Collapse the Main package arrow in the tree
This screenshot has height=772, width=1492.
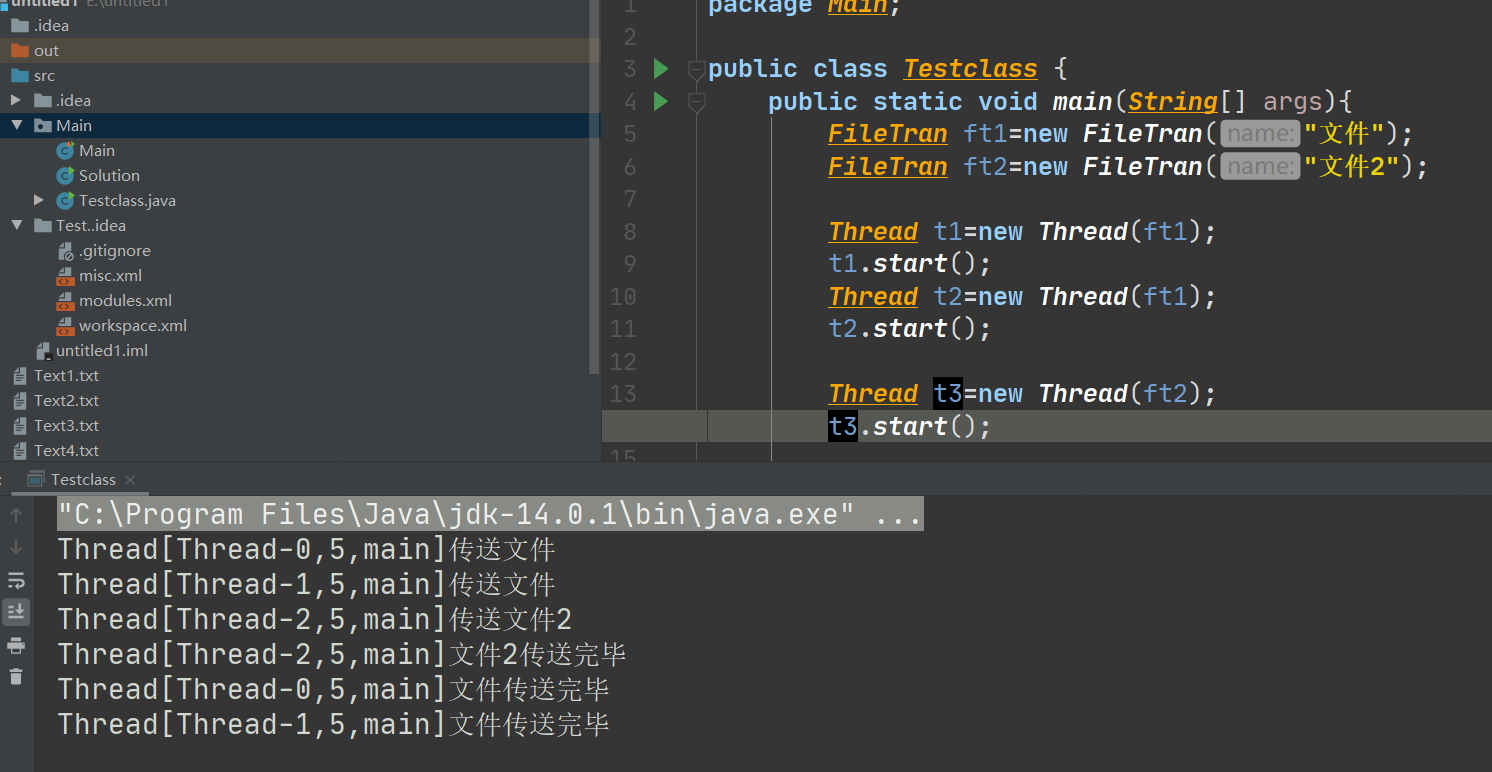pyautogui.click(x=16, y=125)
